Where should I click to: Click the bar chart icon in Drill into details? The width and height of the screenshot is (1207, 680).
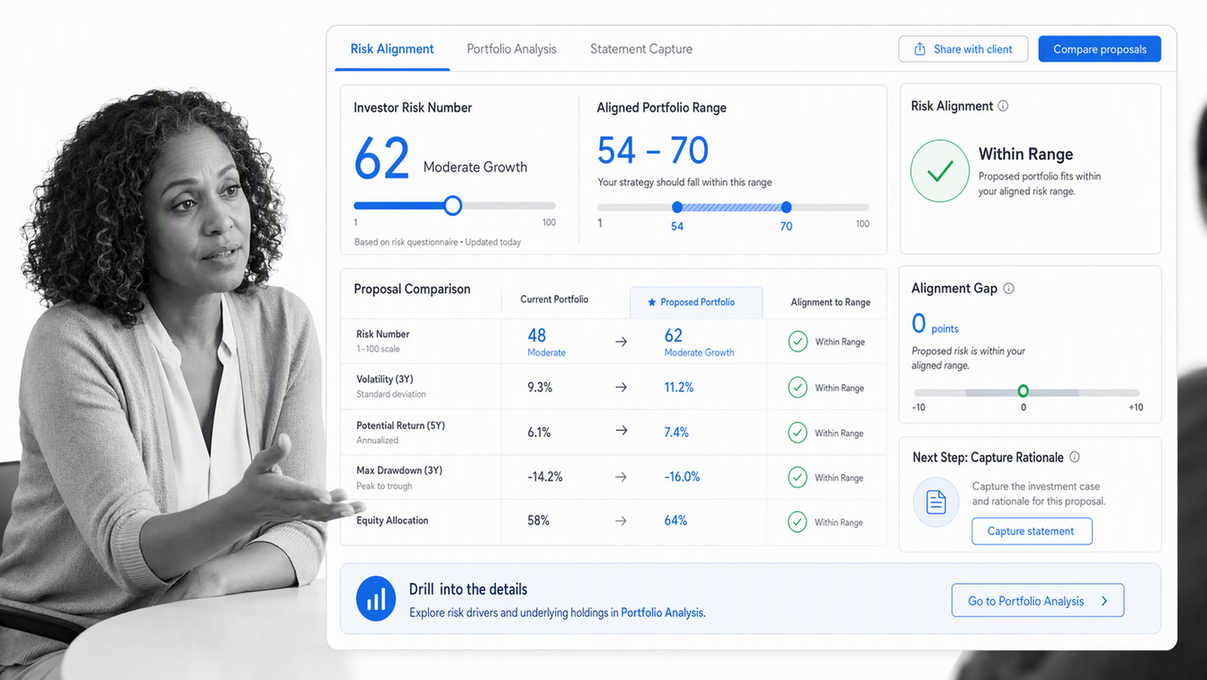(376, 600)
